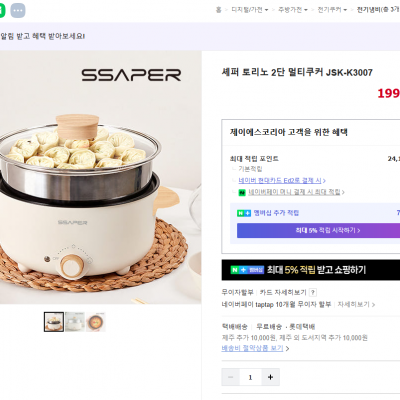Screen dimensions: 400x400
Task: Click the gray more-options ellipsis icon
Action: 18,11
